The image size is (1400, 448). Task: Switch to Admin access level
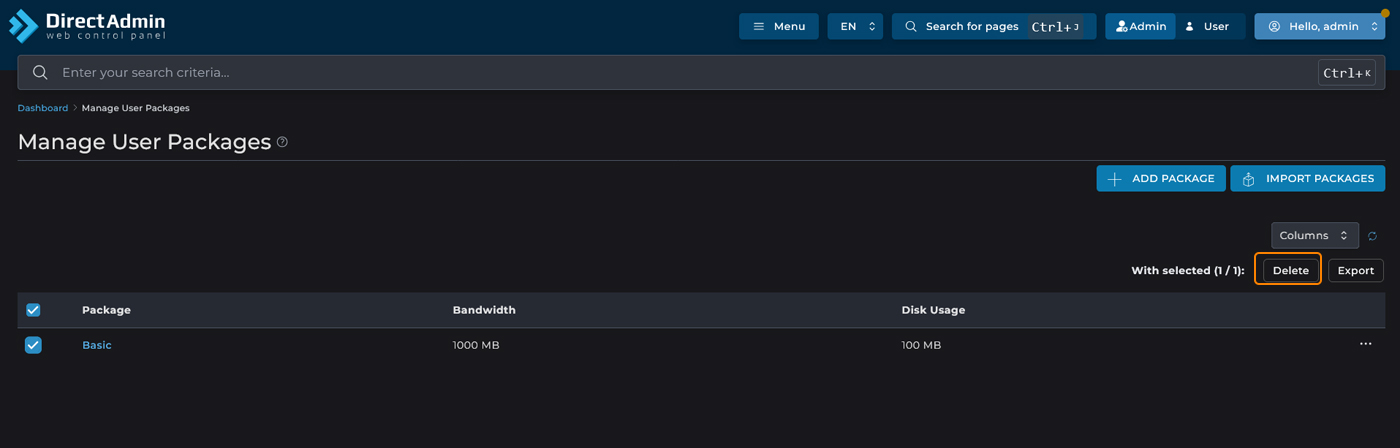(x=1140, y=27)
